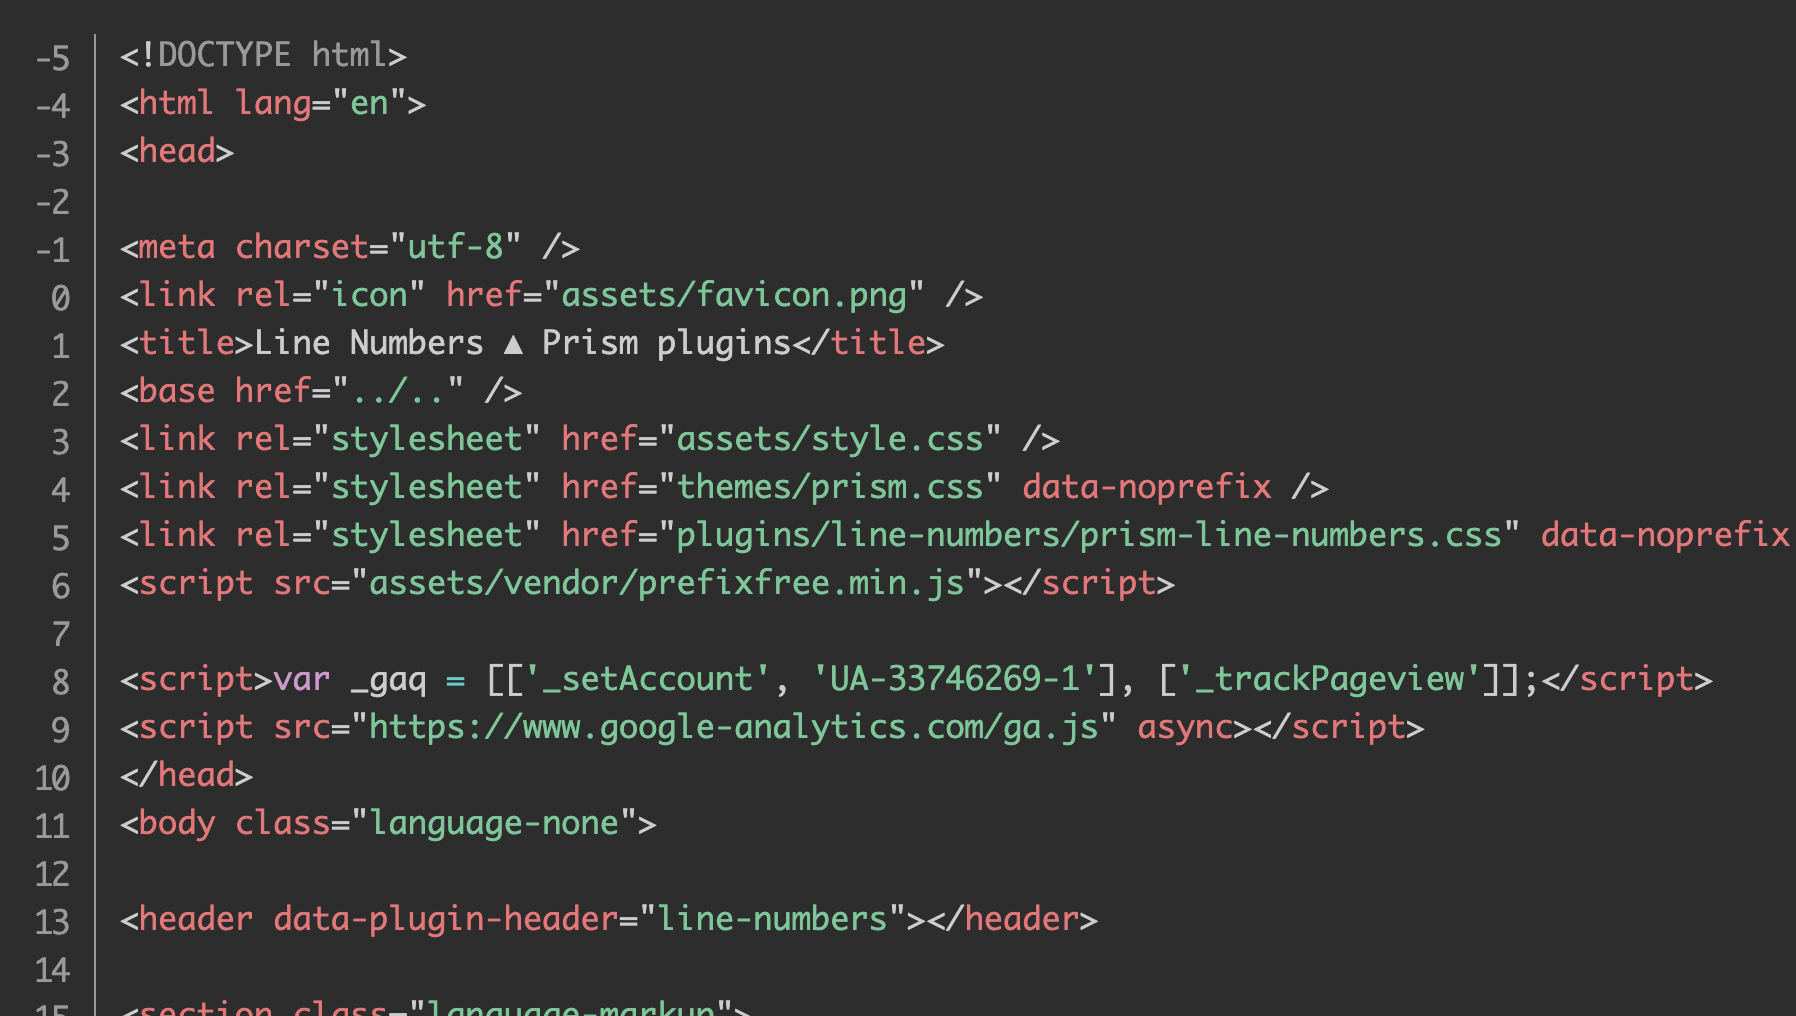Click the prefixfree.min.js script source
This screenshot has height=1016, width=1796.
point(667,583)
